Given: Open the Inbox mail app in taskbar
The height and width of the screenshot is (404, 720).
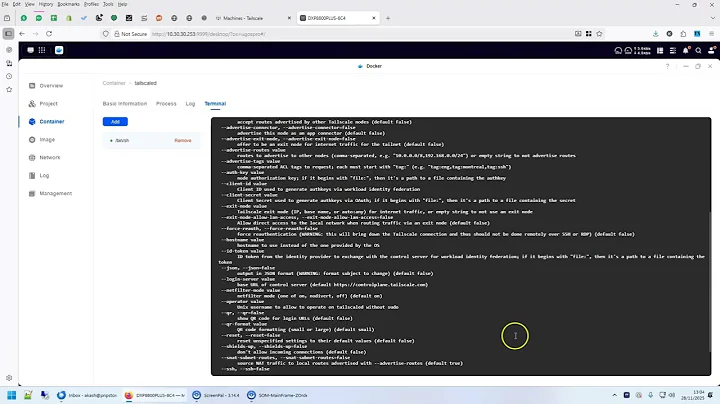Looking at the screenshot, I should tap(87, 395).
